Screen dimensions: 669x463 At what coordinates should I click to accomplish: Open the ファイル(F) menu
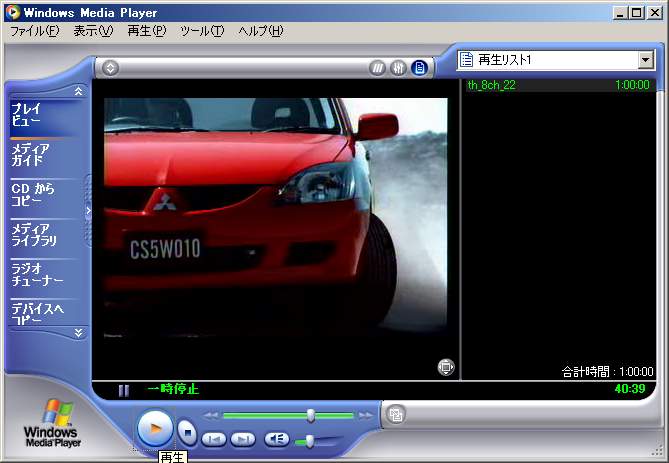tap(35, 31)
